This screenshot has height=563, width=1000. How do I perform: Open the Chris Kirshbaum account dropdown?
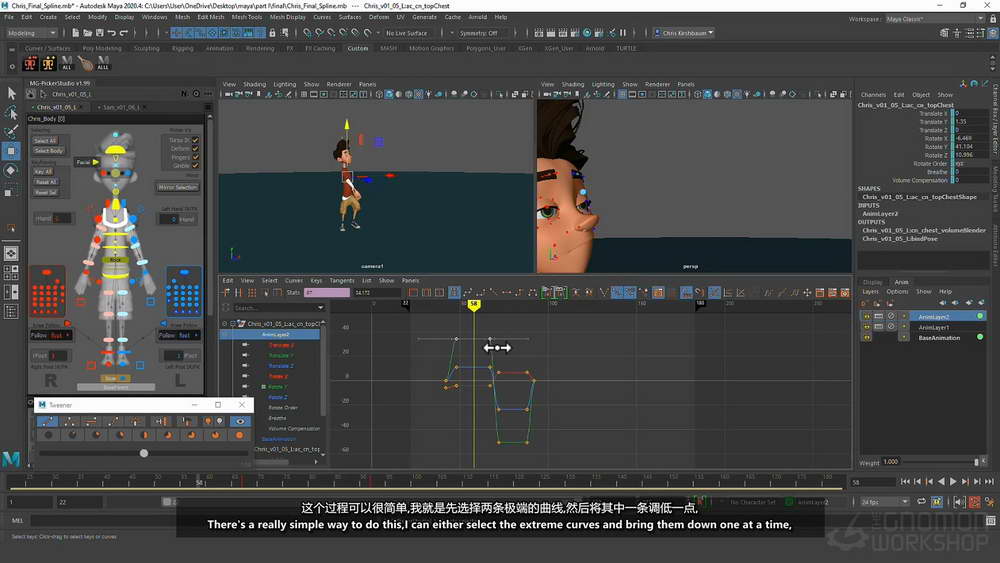tap(684, 33)
